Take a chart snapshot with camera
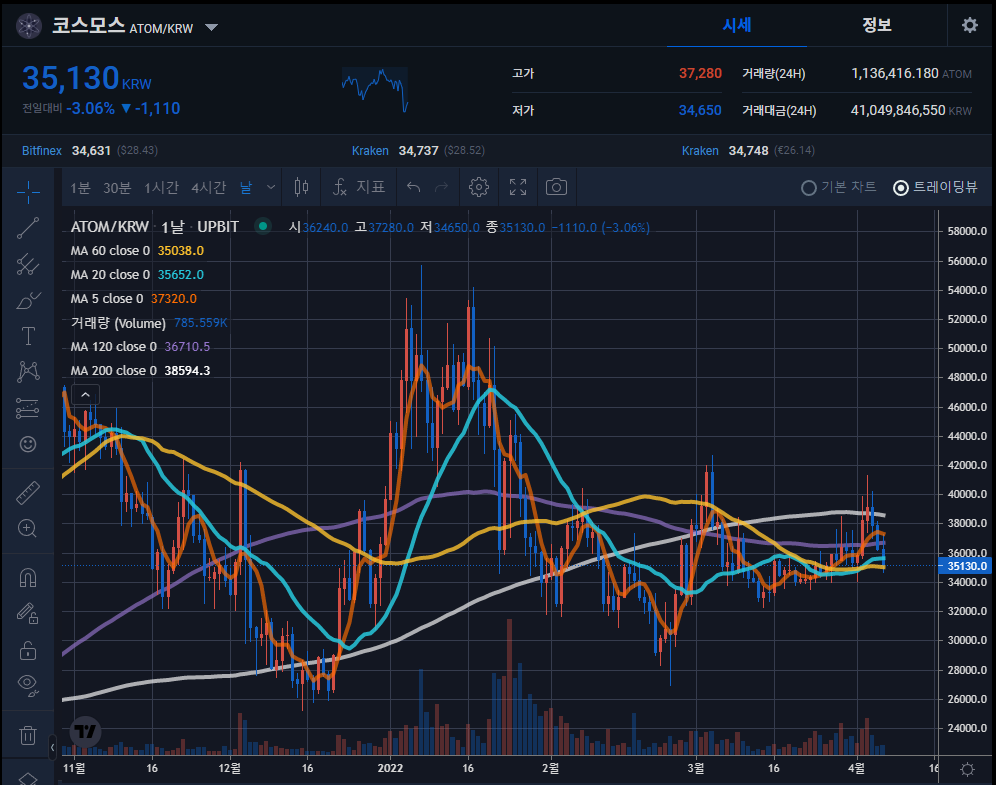This screenshot has width=996, height=785. [556, 187]
